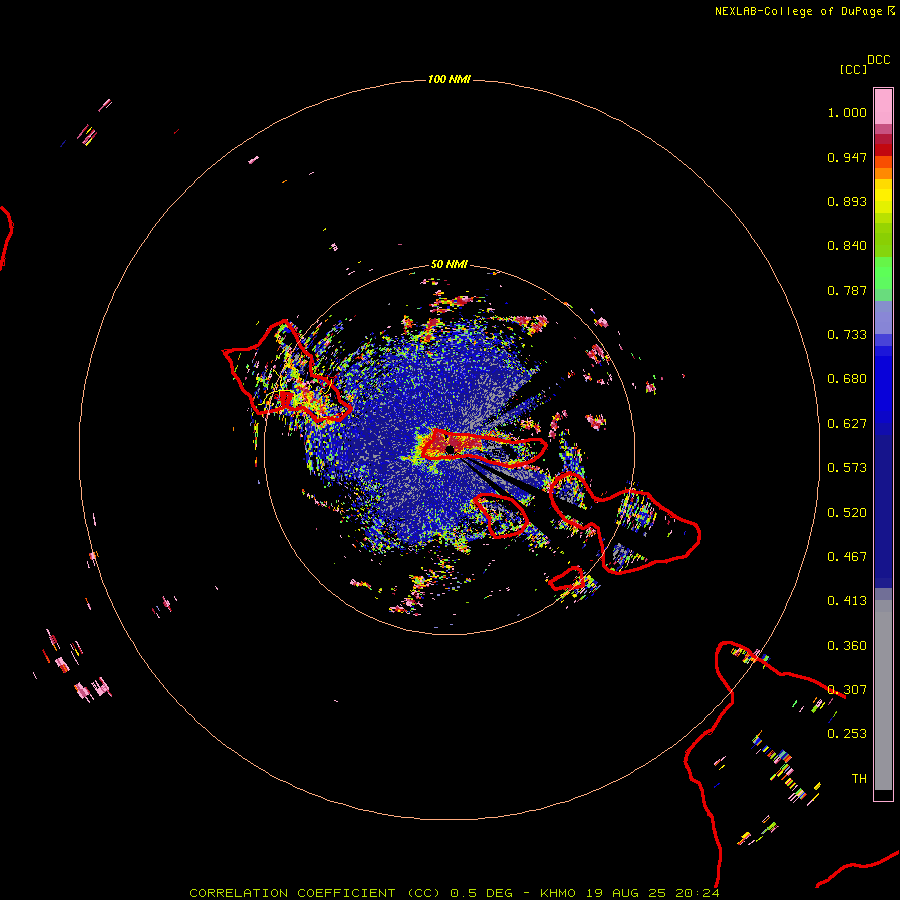Screen dimensions: 900x900
Task: Click the 100 NMI range ring label
Action: (x=449, y=79)
